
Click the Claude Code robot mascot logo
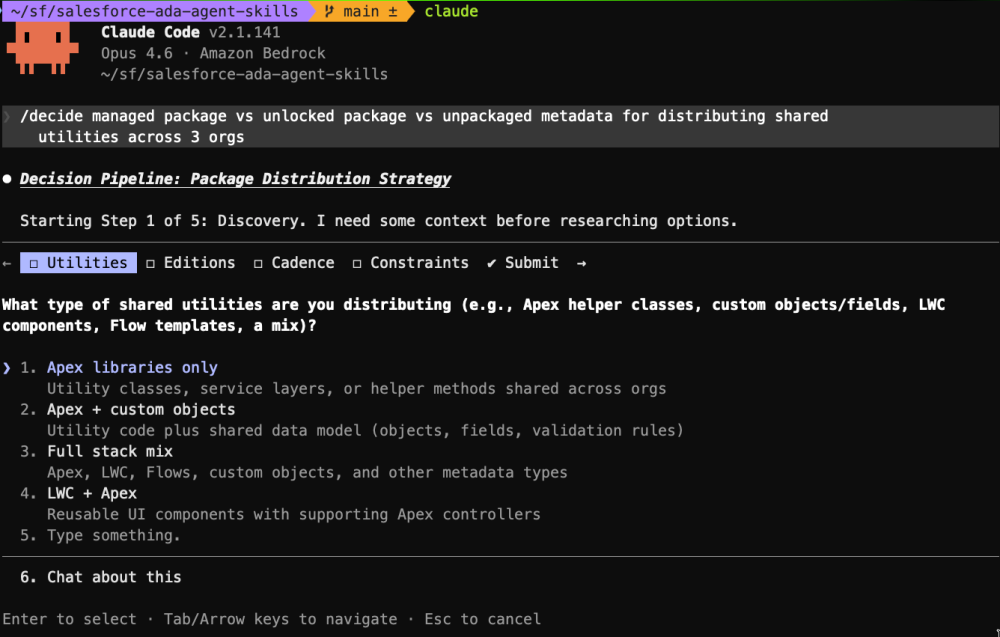43,48
